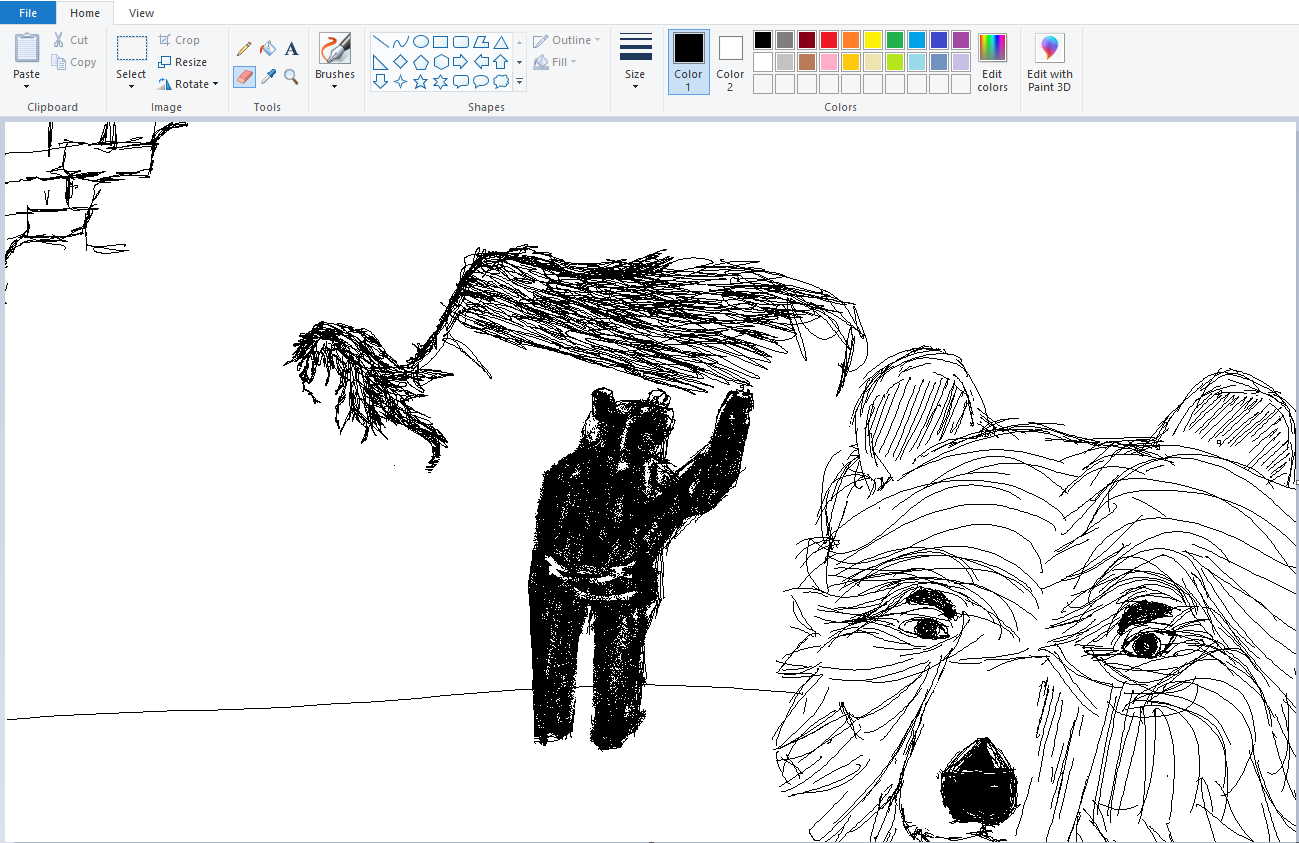Click the Edit colors button
This screenshot has width=1299, height=843.
[992, 63]
